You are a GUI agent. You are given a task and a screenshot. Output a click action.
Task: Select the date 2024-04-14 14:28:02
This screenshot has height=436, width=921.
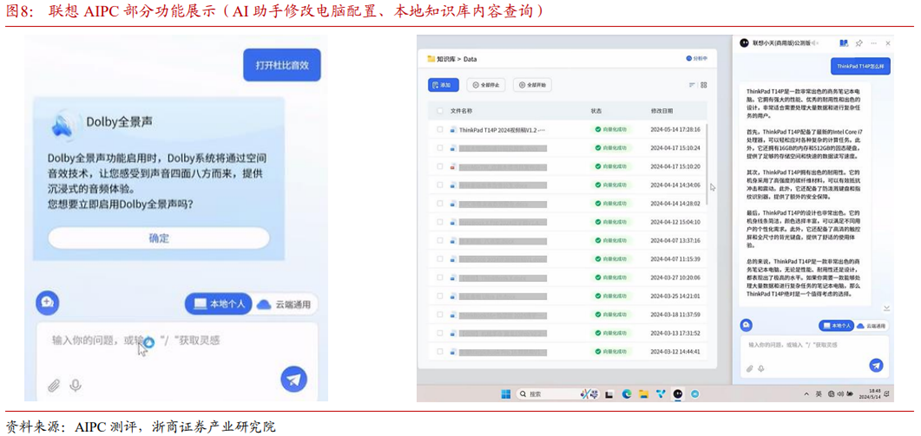tap(675, 203)
